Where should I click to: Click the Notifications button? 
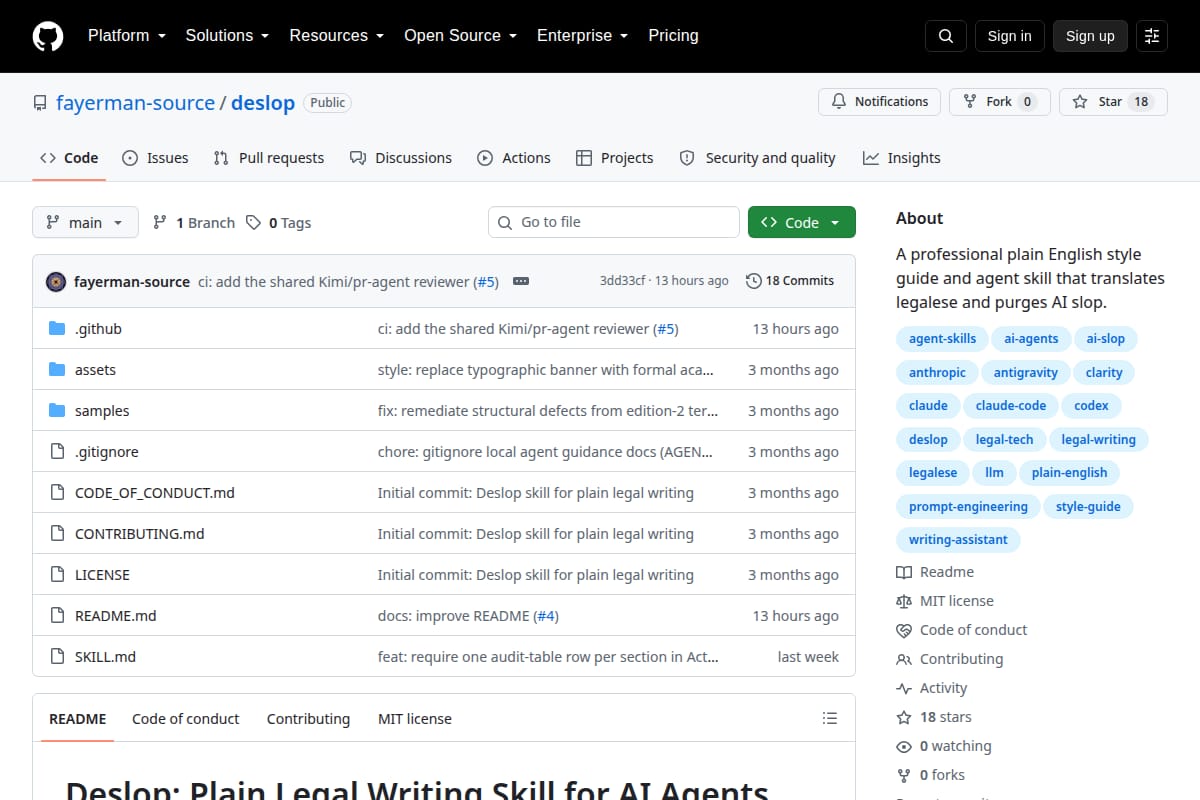point(880,102)
